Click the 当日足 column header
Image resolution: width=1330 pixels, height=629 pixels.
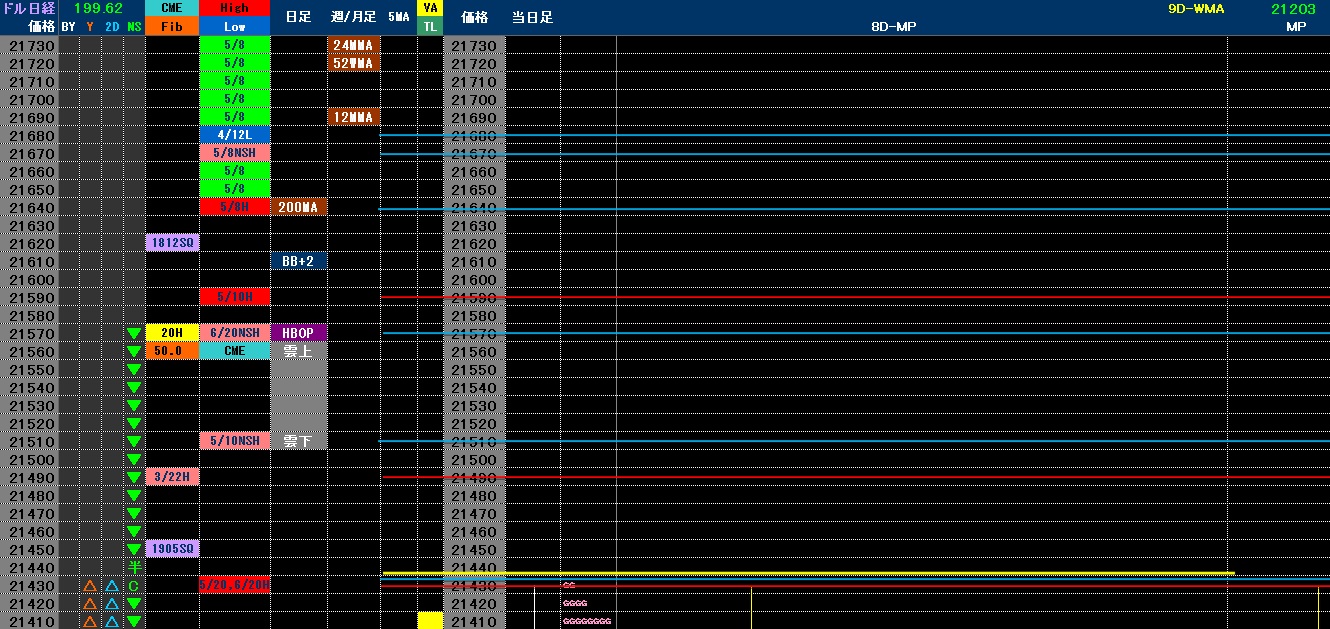pos(532,17)
